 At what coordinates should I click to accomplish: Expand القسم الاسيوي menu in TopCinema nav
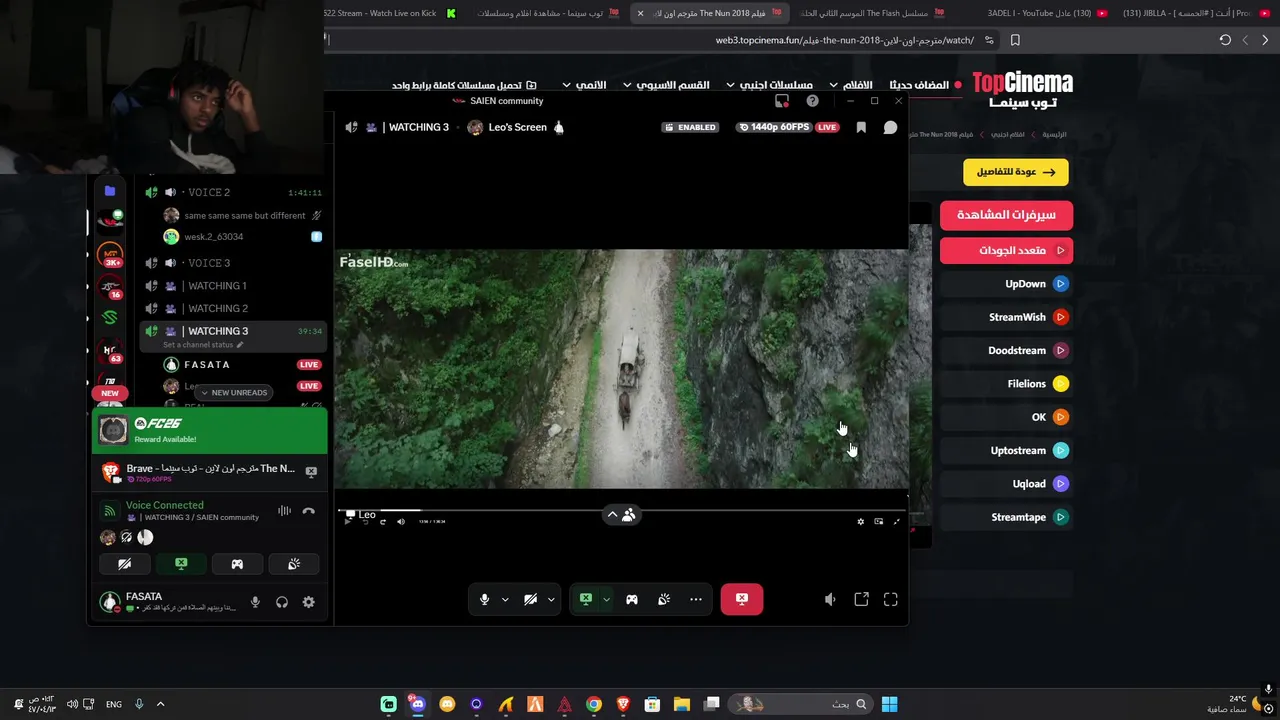(x=665, y=85)
